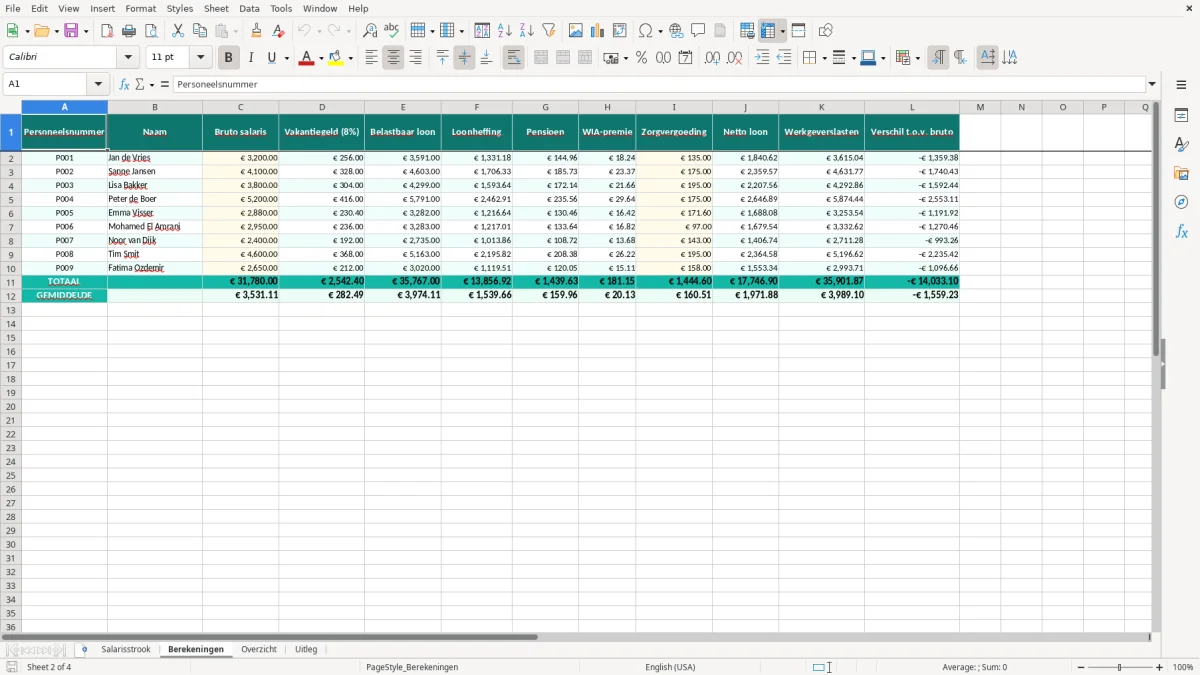
Task: Sort ascending with the A-Z icon
Action: click(505, 31)
